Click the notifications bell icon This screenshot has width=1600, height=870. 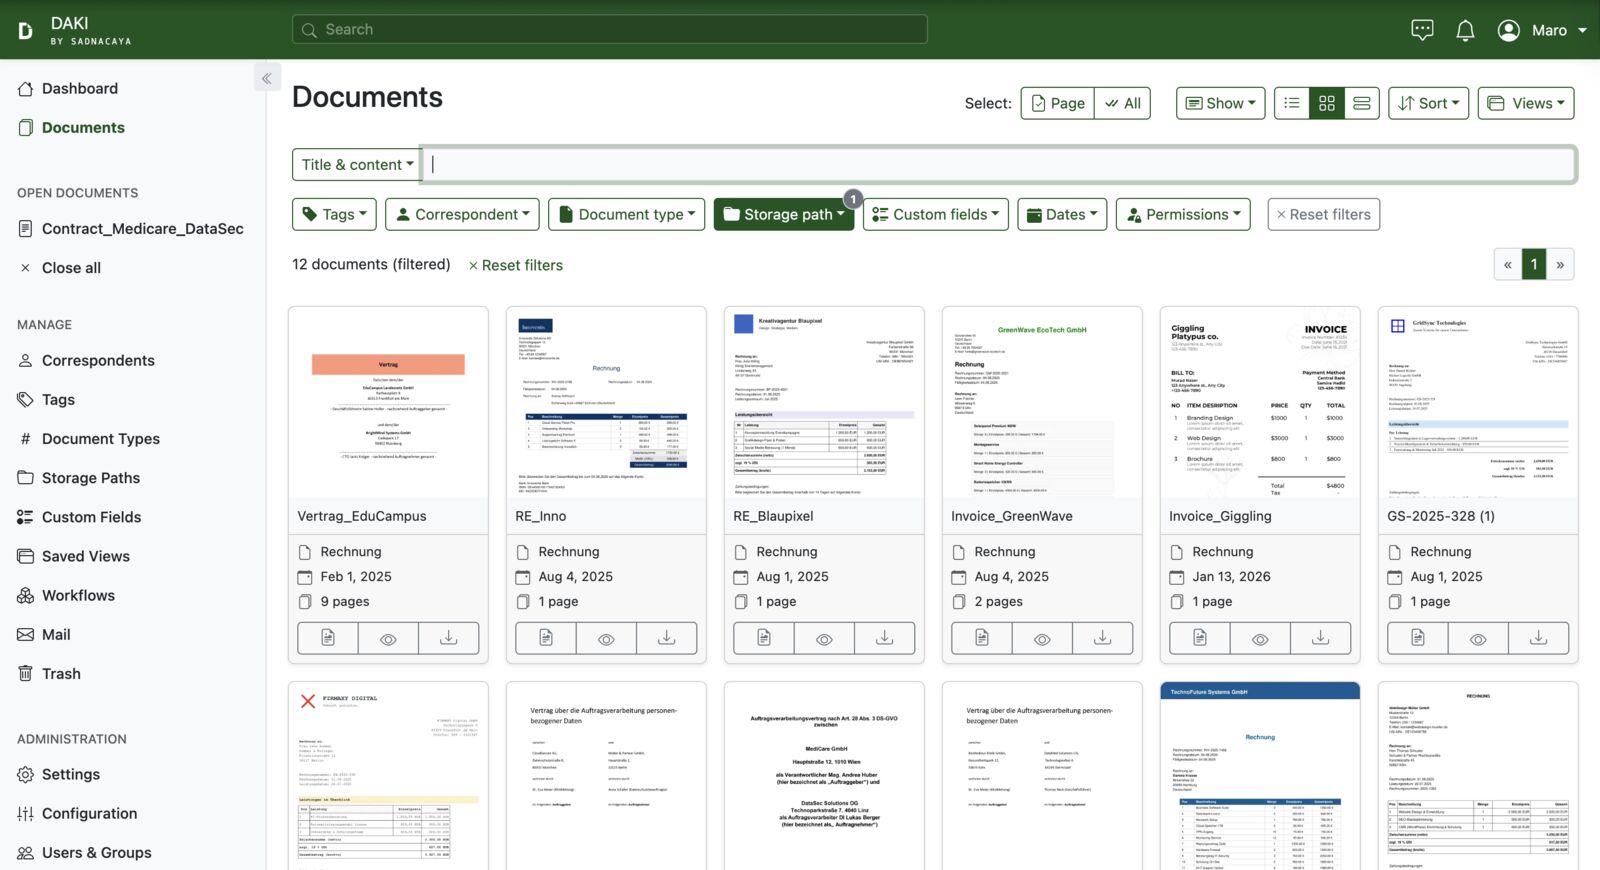click(x=1465, y=30)
